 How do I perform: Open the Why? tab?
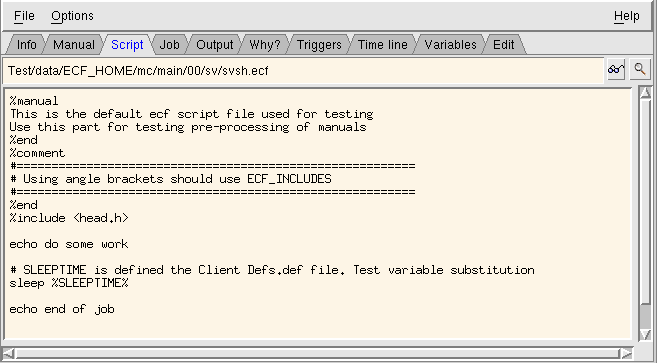pyautogui.click(x=264, y=44)
